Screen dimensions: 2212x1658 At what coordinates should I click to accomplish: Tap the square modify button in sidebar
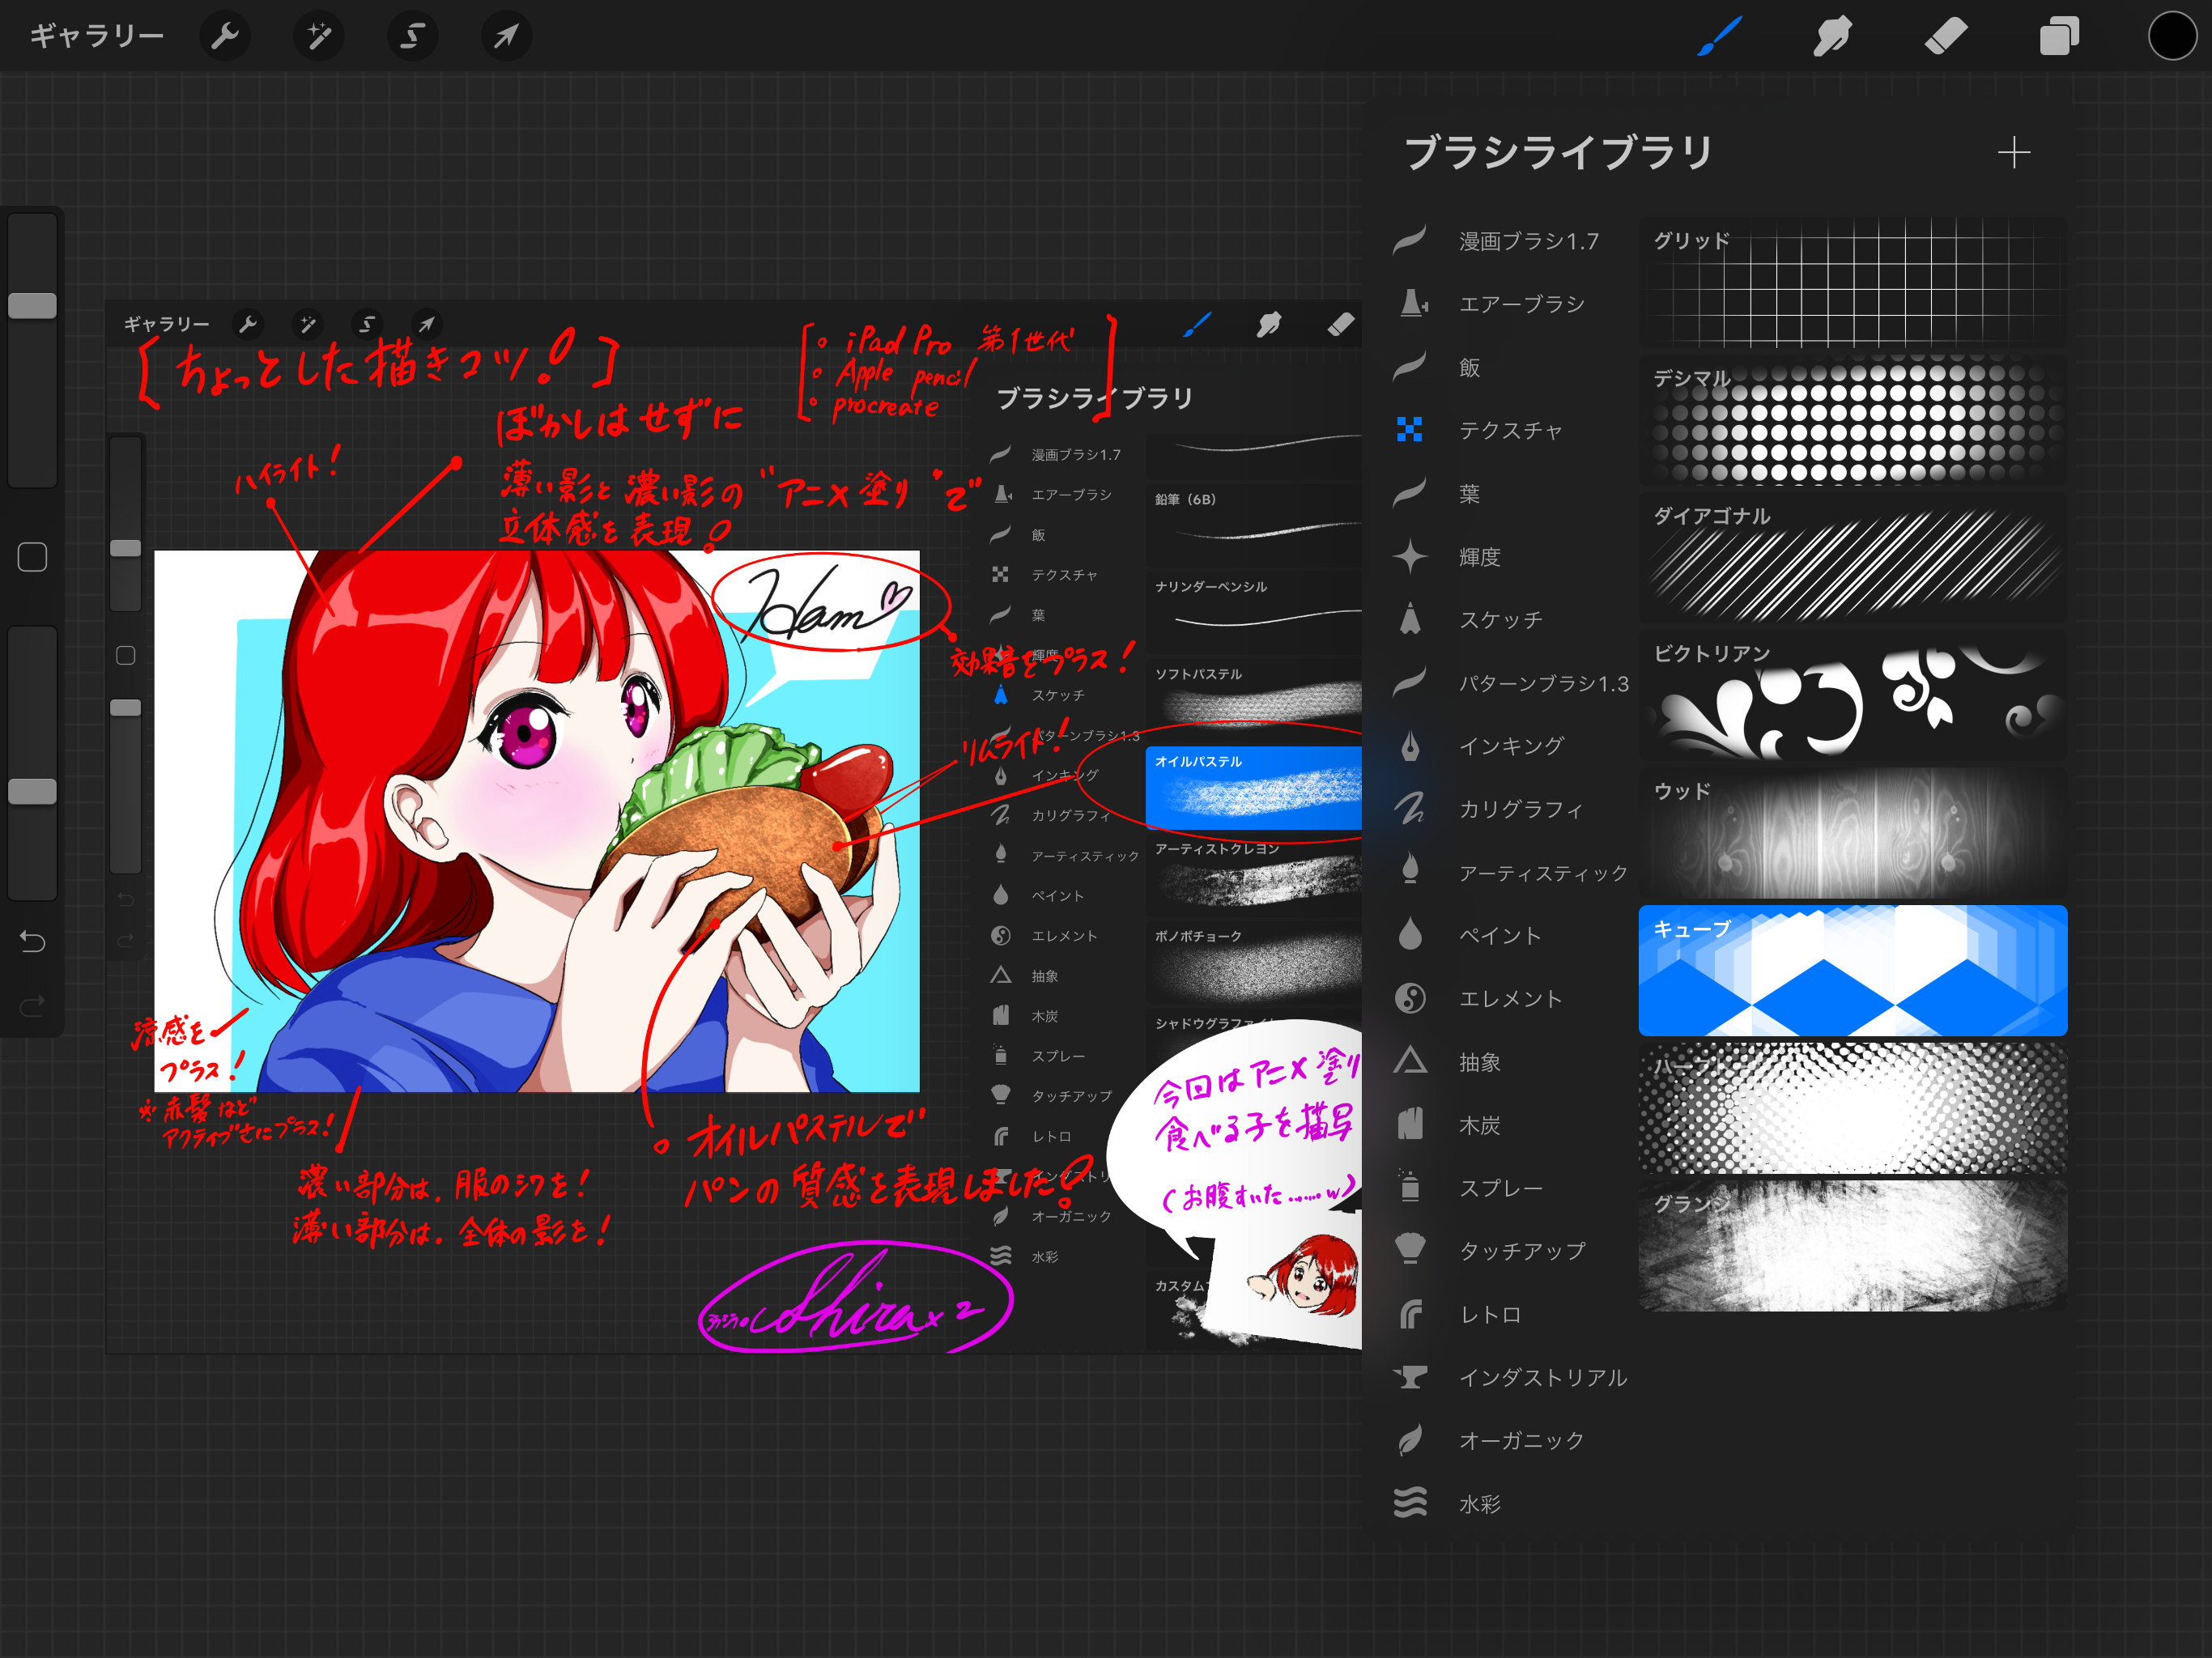click(32, 557)
